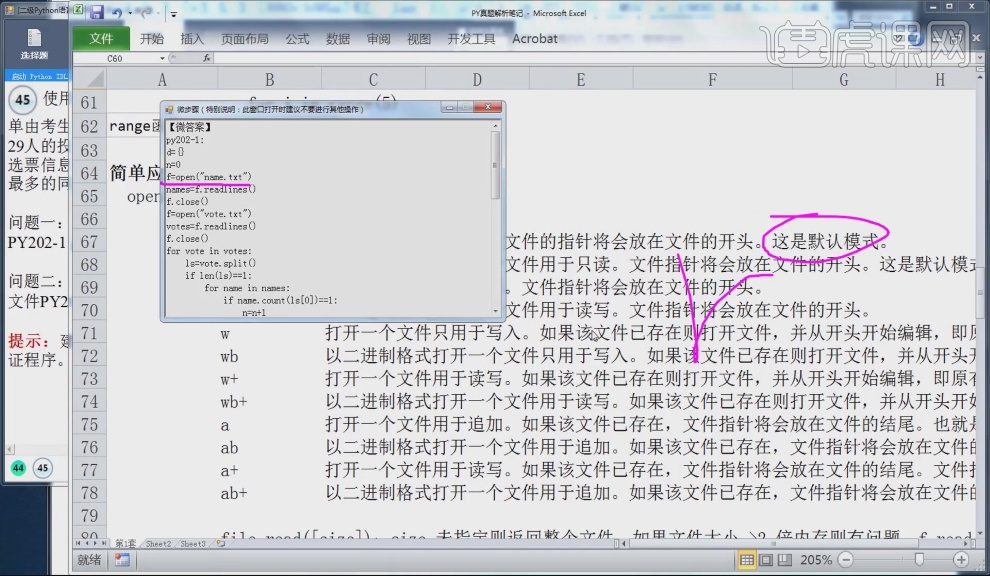Select column G header

coord(844,79)
